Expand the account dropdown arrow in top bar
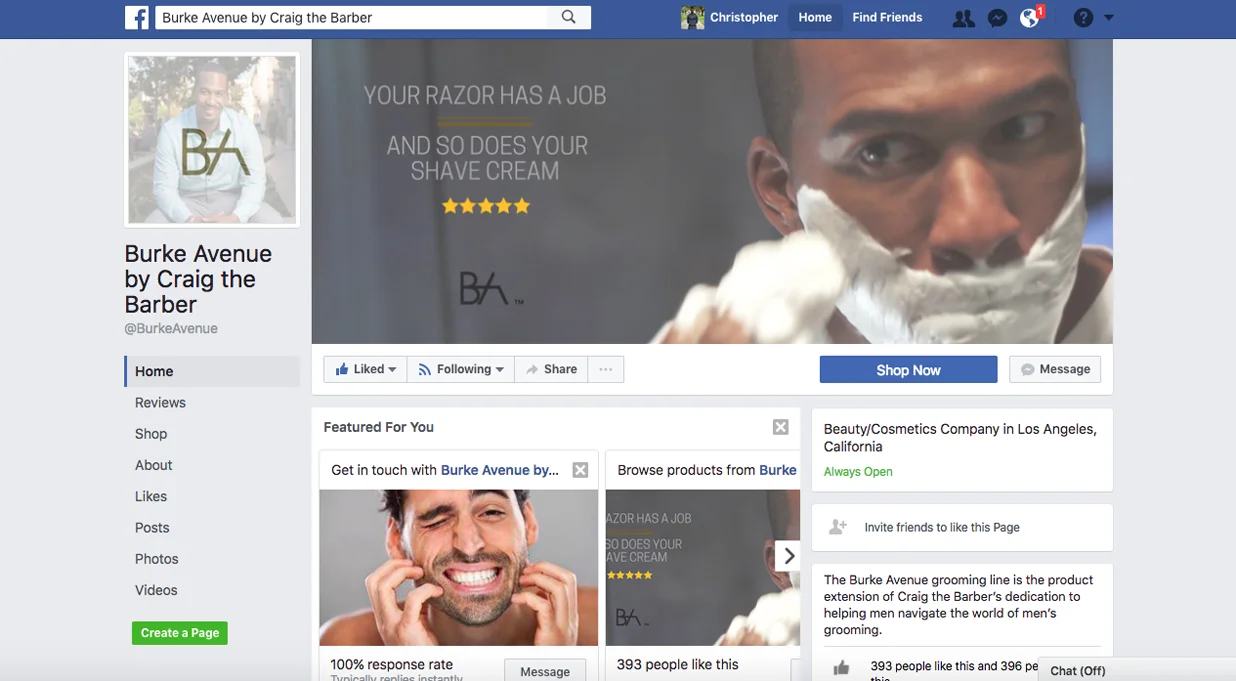The width and height of the screenshot is (1236, 681). coord(1108,18)
